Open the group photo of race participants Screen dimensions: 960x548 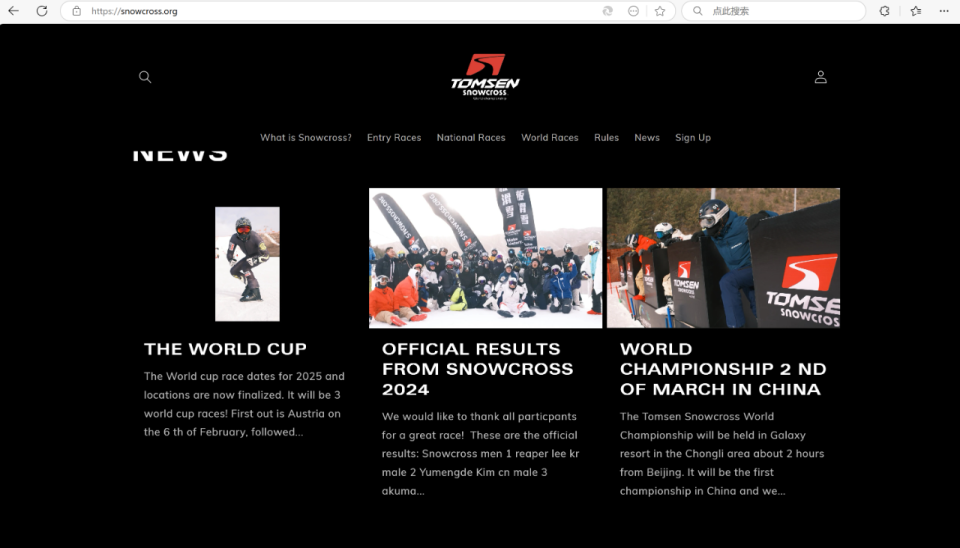(486, 258)
